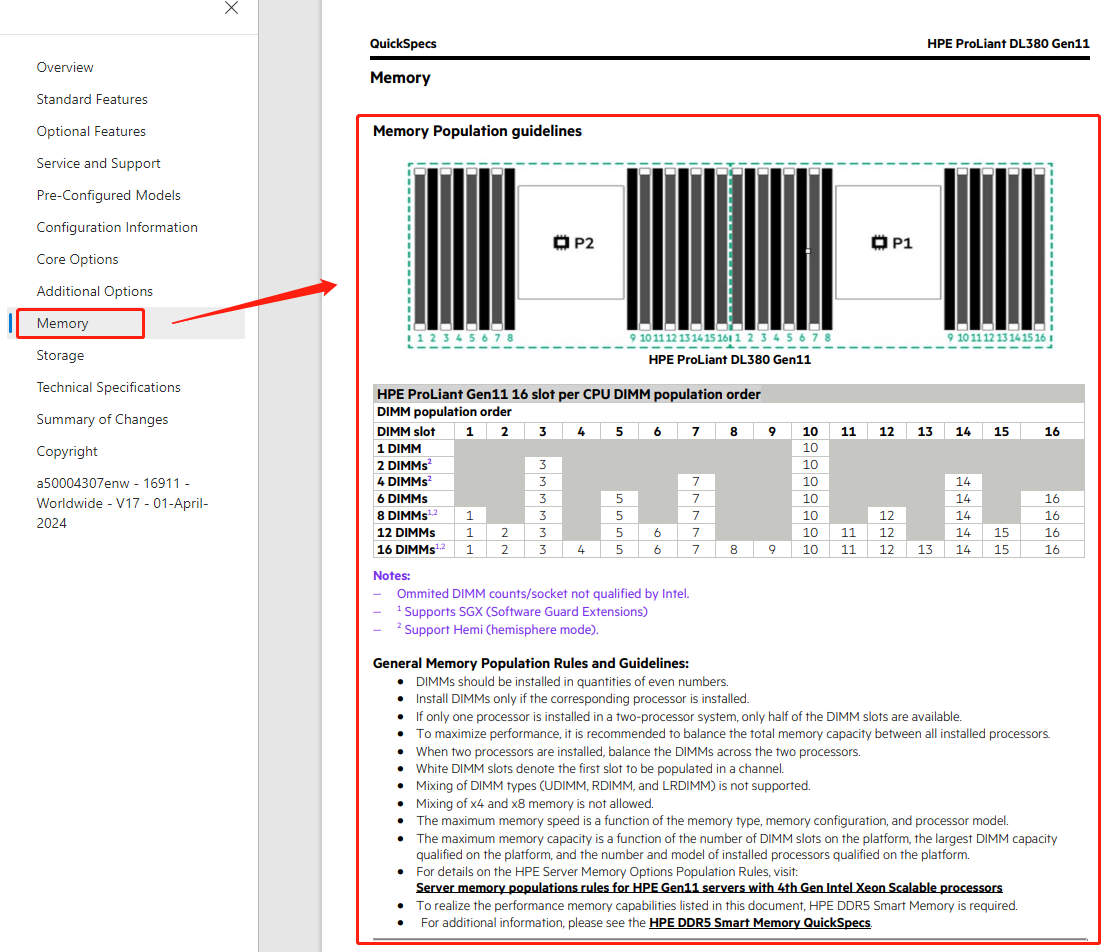Select bullet about White DIMM slots
1110x952 pixels.
(x=600, y=769)
